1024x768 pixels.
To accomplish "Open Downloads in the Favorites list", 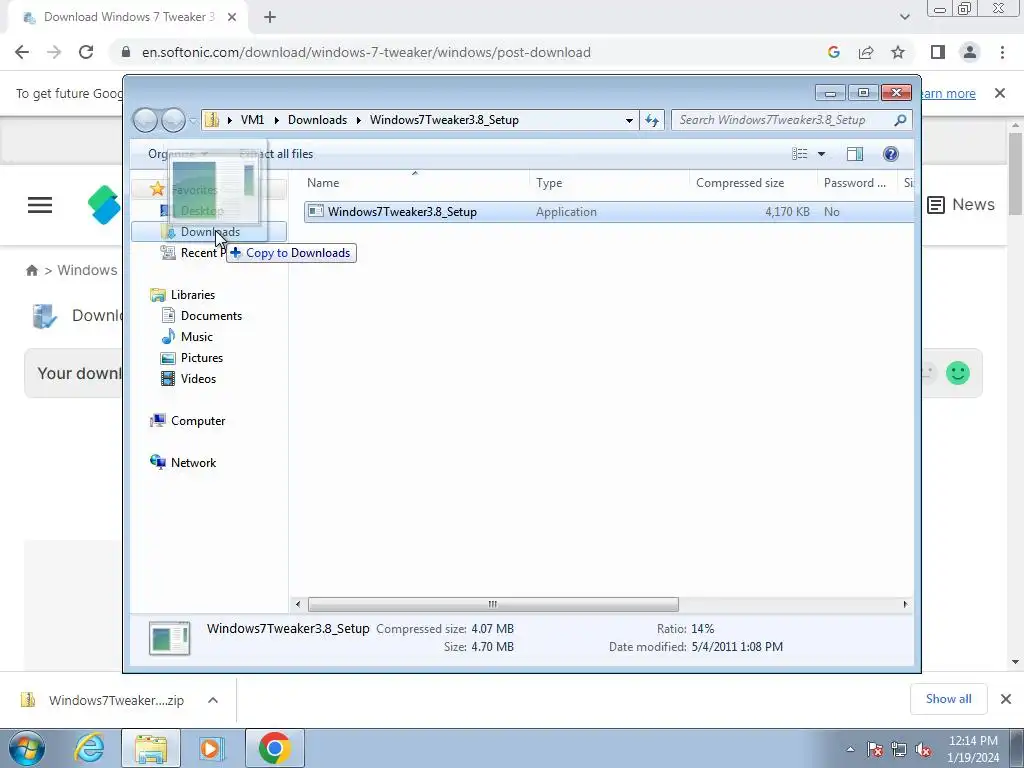I will pos(210,232).
